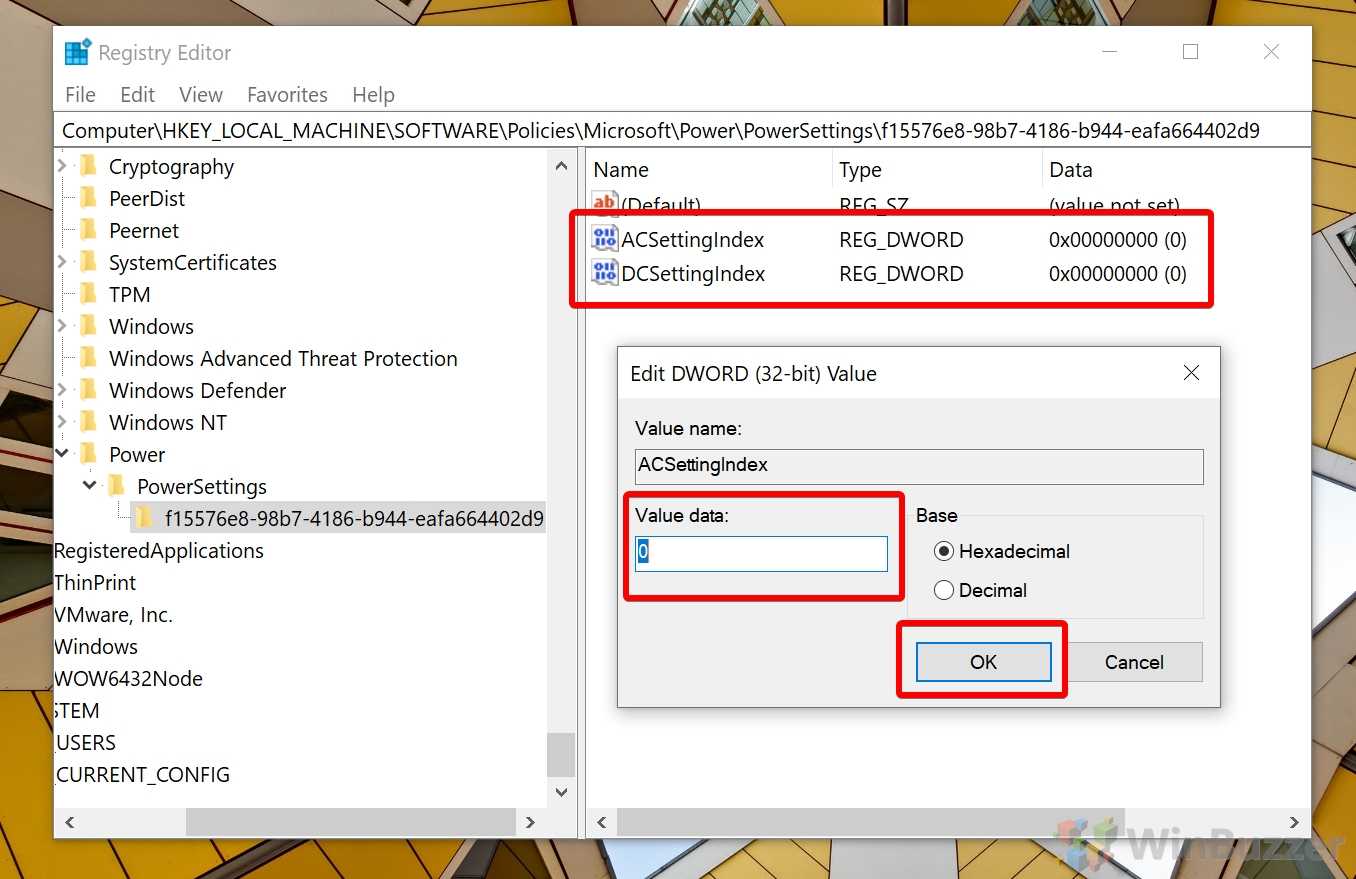Select the RegisteredApplications key
This screenshot has height=879, width=1356.
tap(159, 550)
